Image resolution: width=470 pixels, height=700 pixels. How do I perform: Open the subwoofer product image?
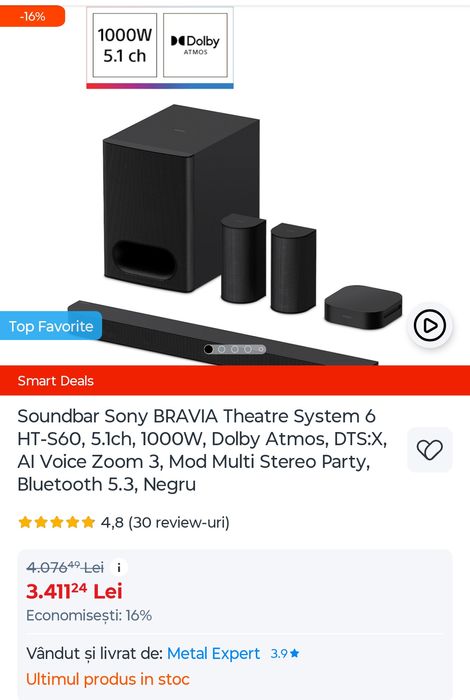tap(181, 199)
